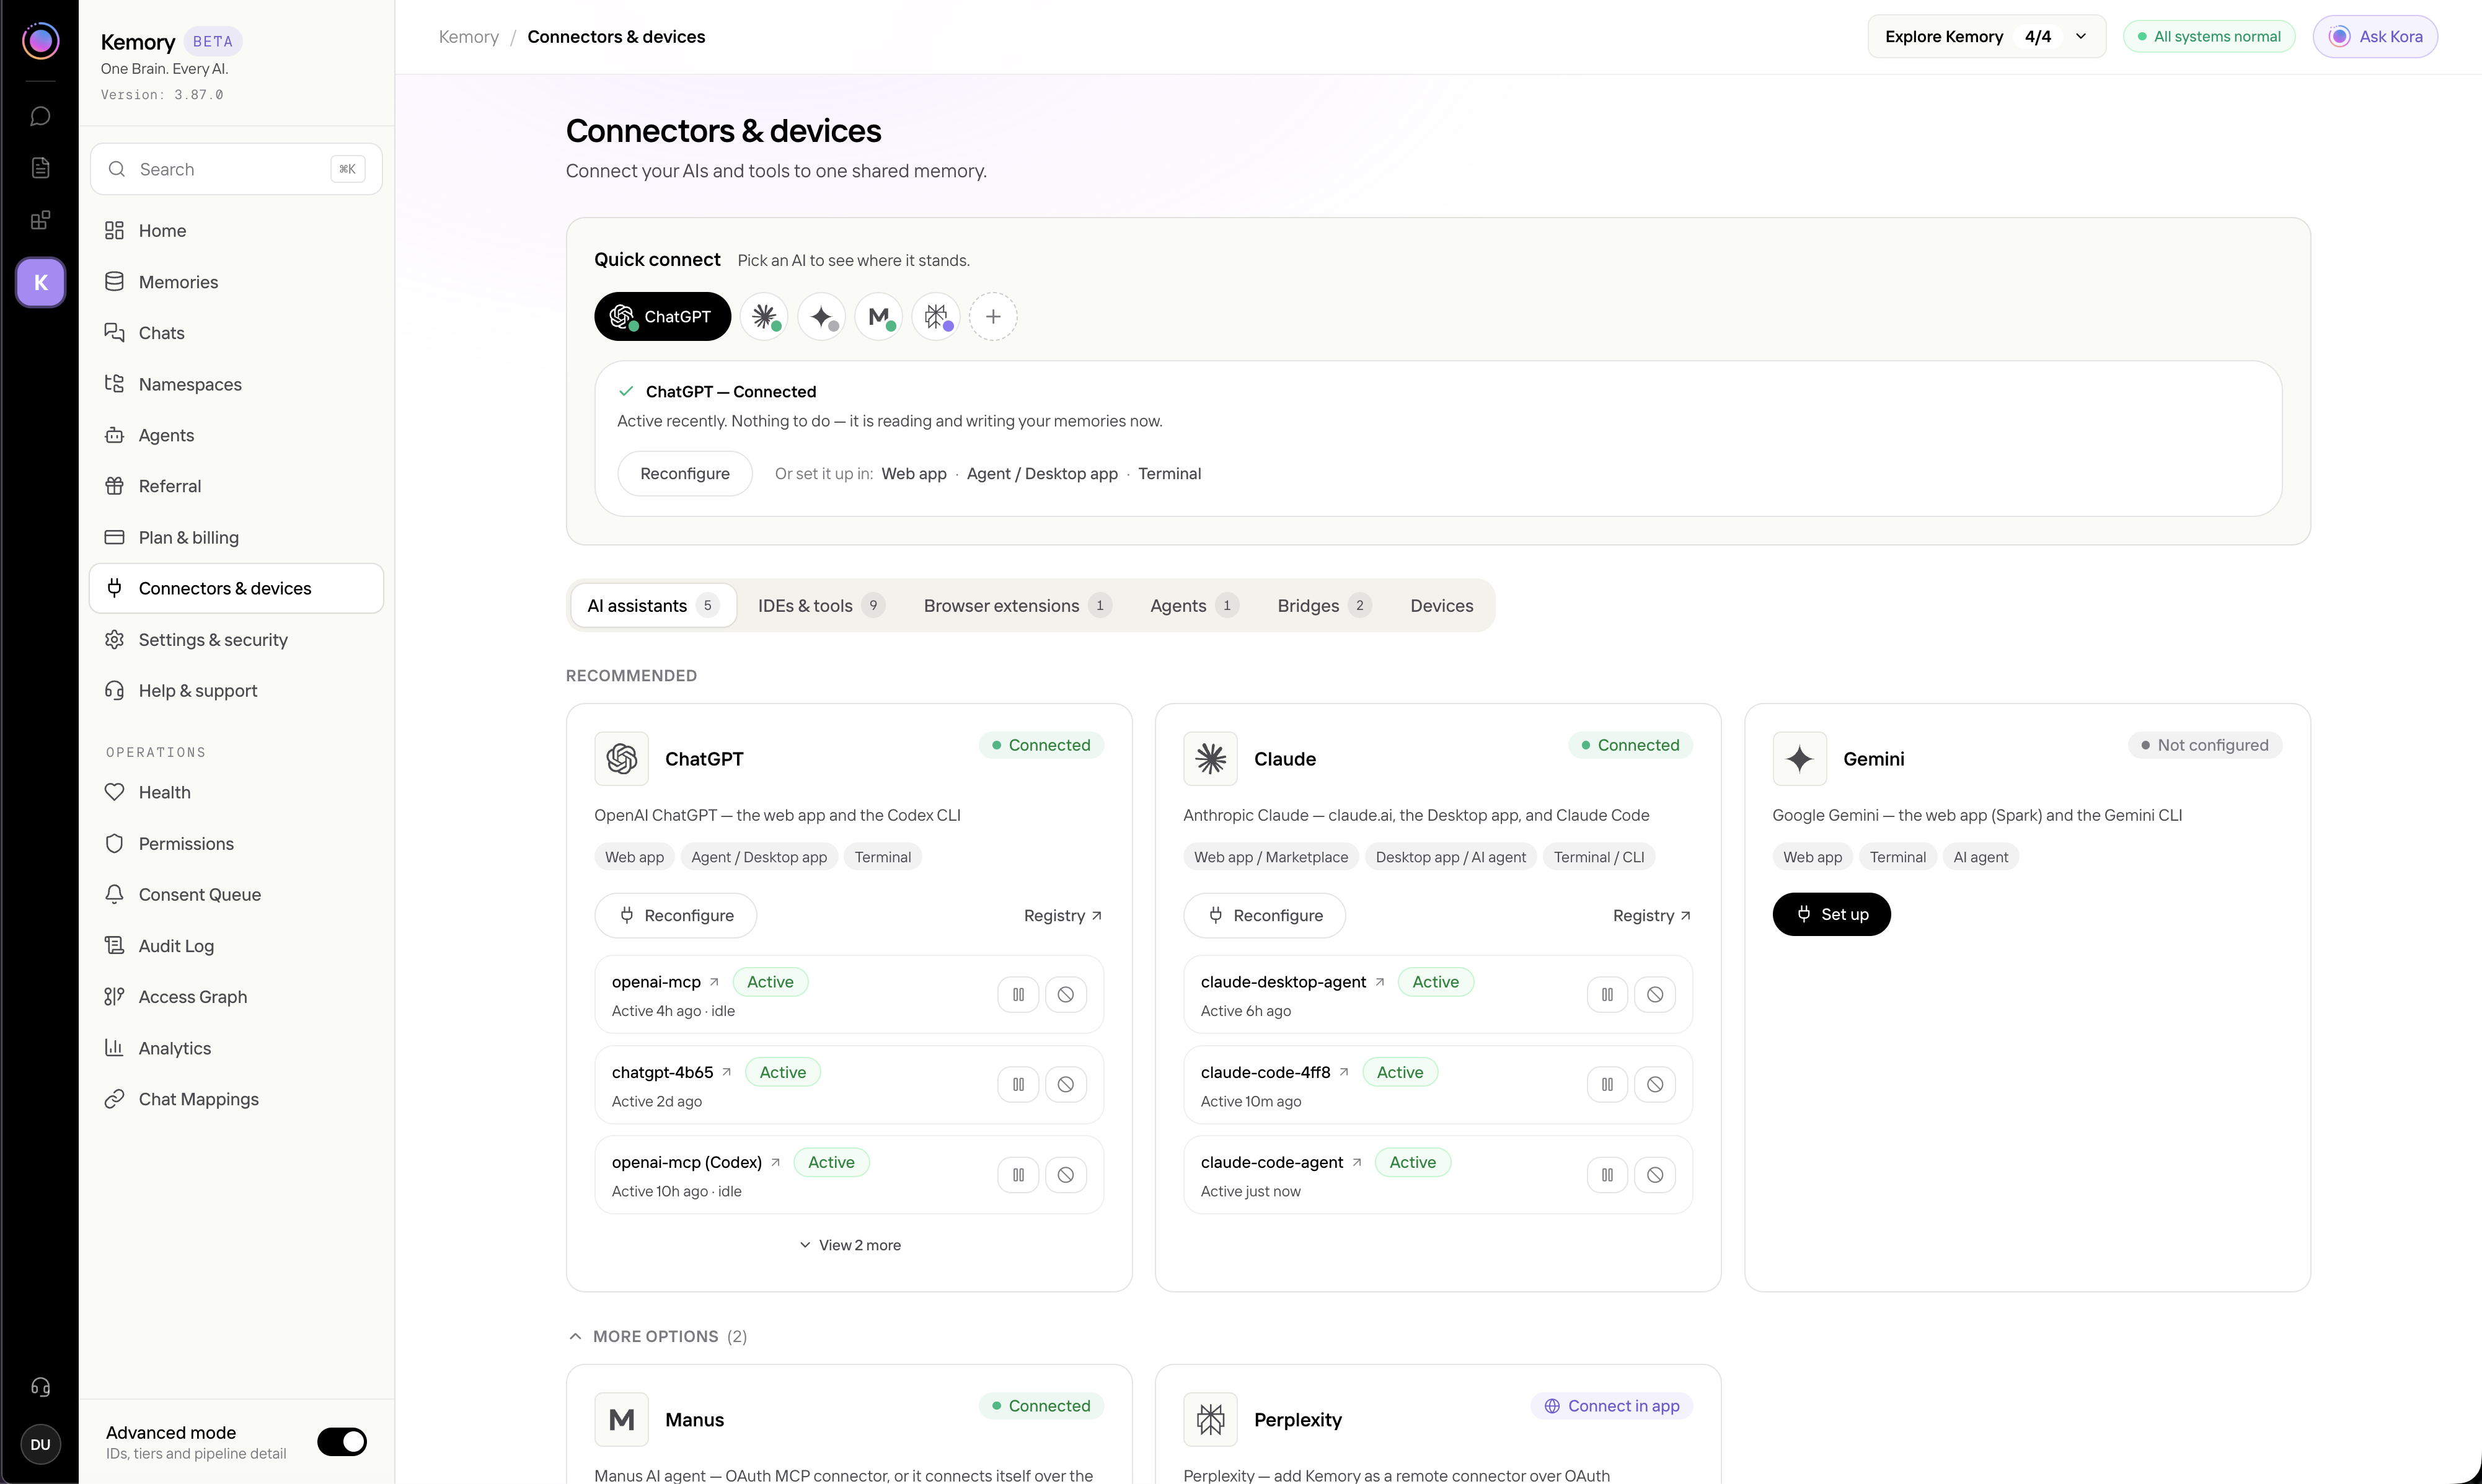Select the Manus M icon in Quick connect

point(879,317)
